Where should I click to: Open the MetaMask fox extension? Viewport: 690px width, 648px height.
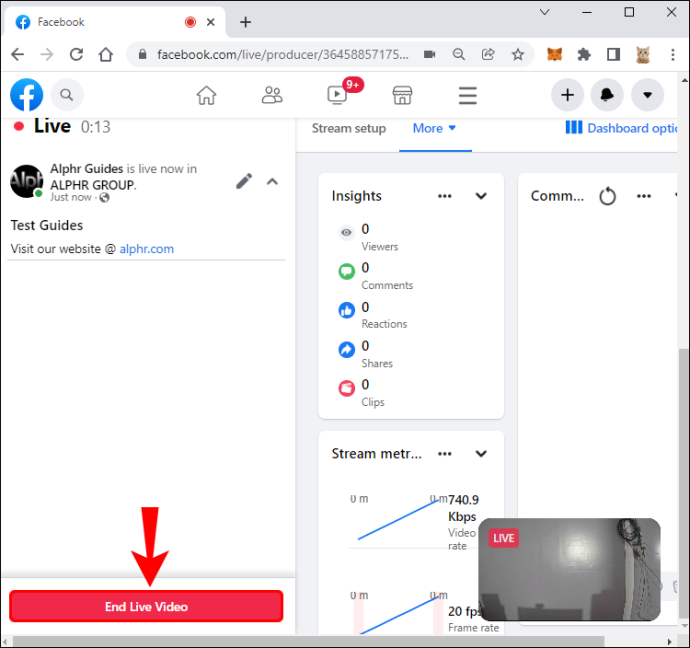pos(554,55)
